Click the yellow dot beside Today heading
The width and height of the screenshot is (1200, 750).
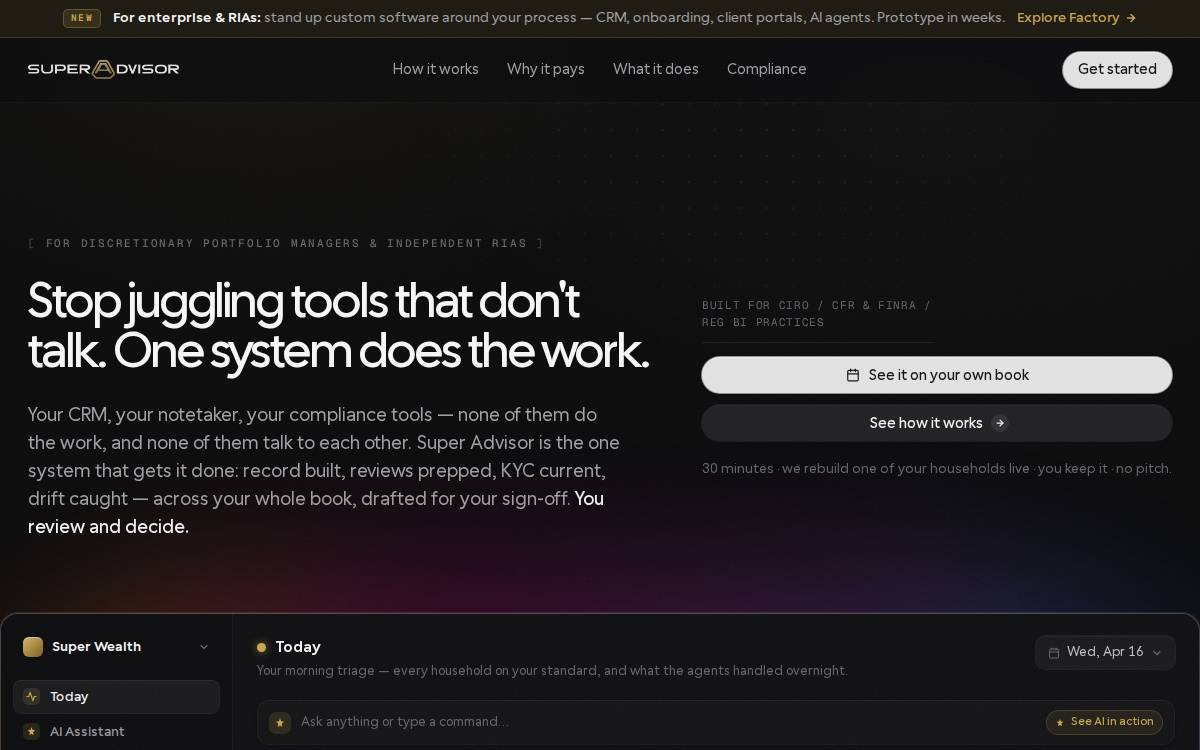262,647
